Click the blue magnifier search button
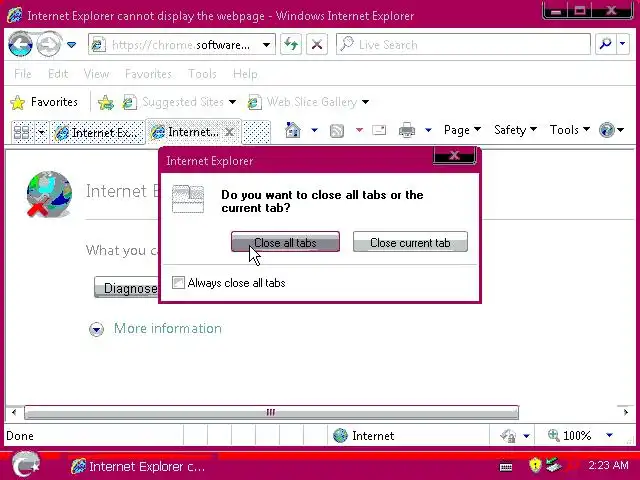This screenshot has width=640, height=480. pos(605,44)
